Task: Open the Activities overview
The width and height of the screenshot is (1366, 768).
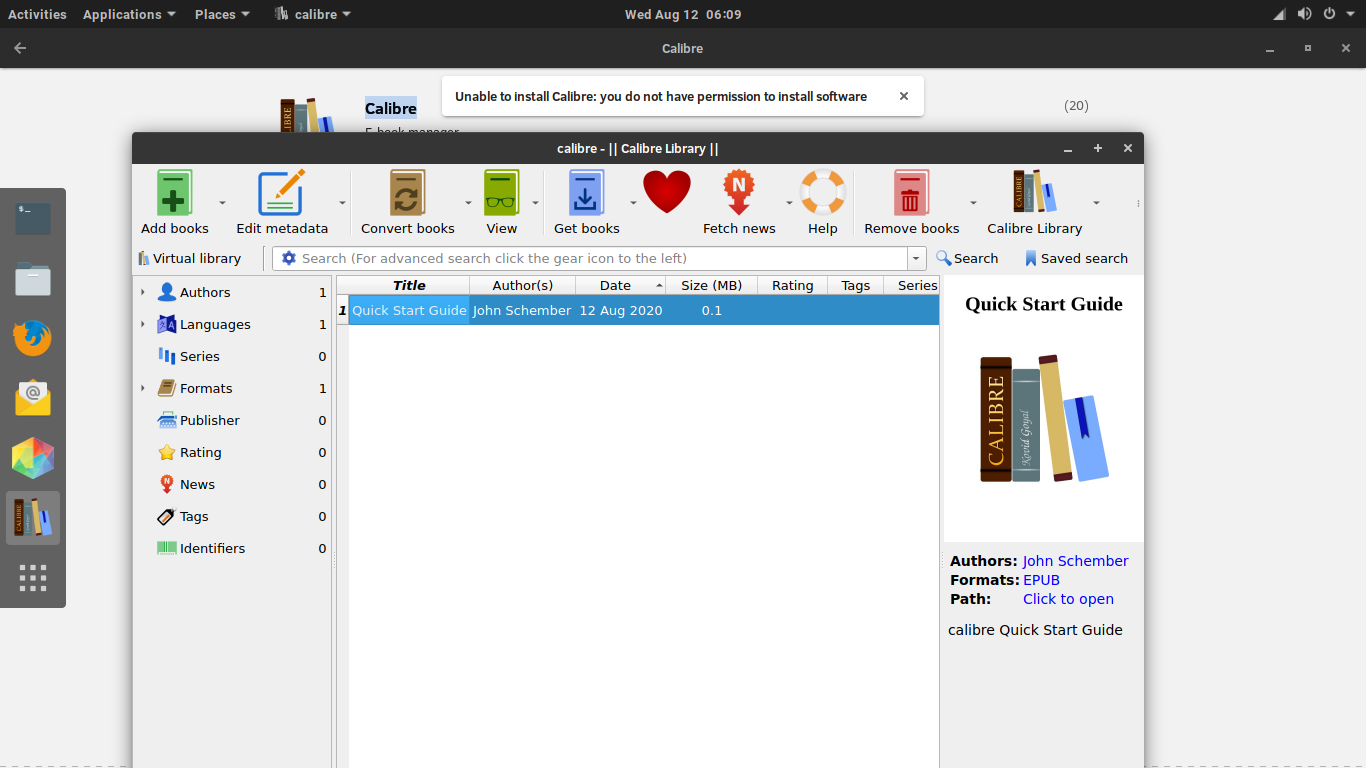Action: tap(37, 14)
